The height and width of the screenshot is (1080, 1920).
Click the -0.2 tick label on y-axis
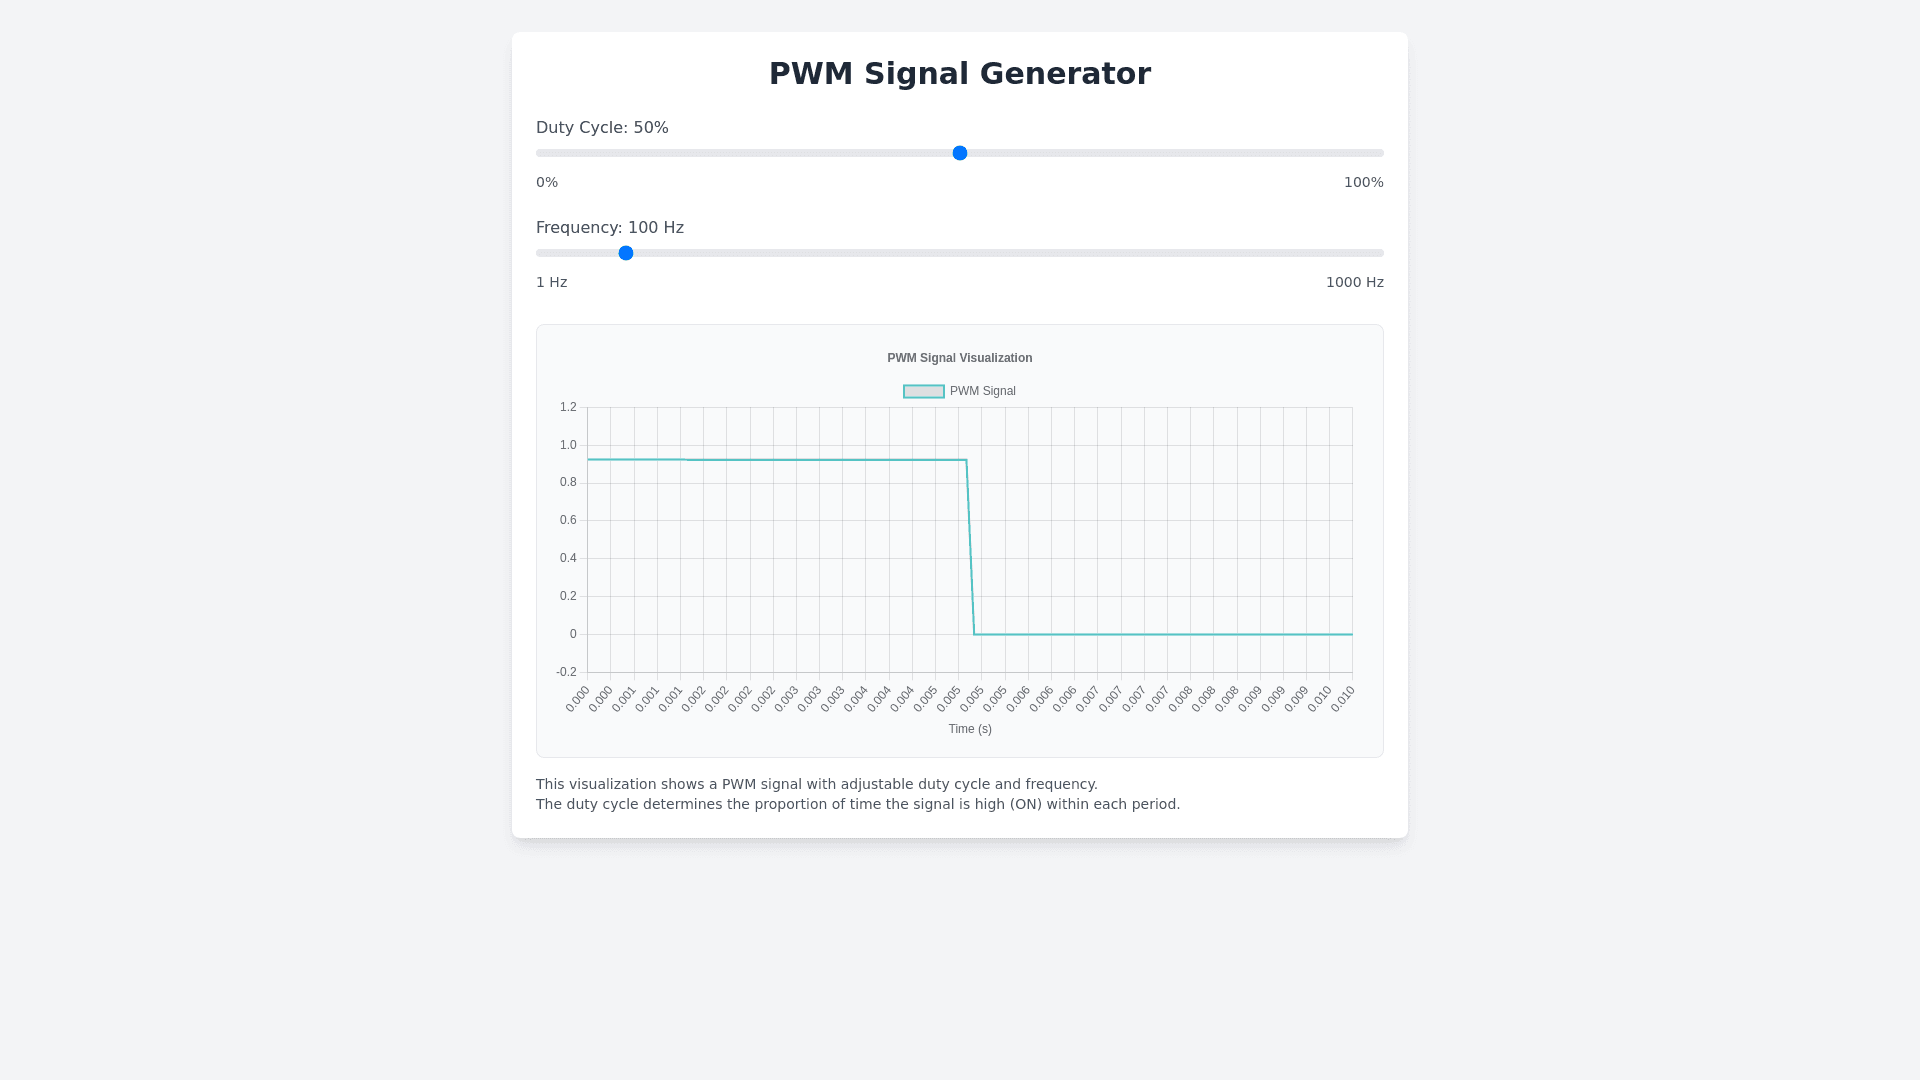(566, 672)
